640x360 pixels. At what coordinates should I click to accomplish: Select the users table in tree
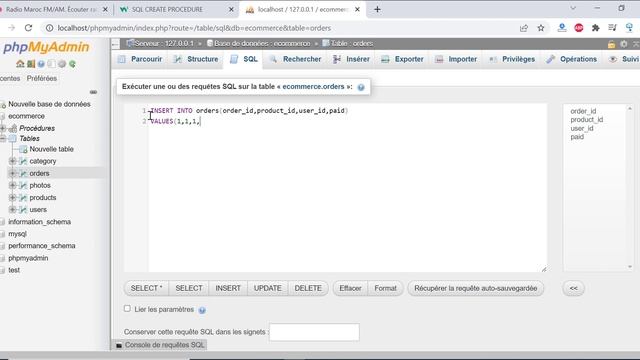click(x=38, y=210)
